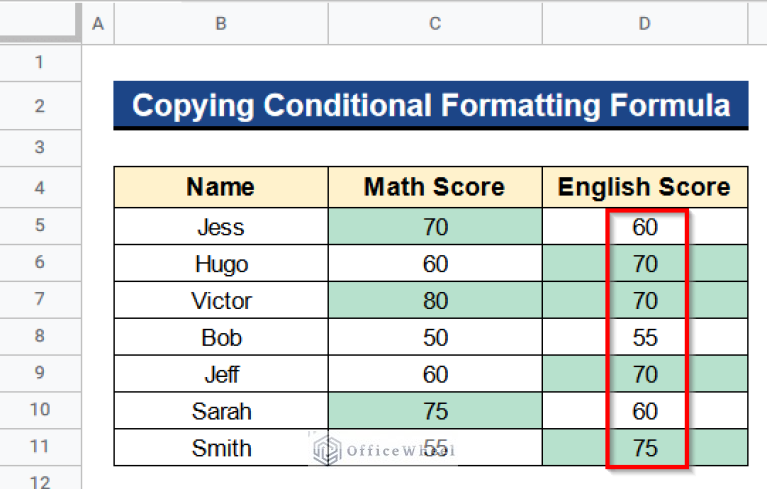Click row 11 header
This screenshot has width=767, height=489.
tap(40, 448)
